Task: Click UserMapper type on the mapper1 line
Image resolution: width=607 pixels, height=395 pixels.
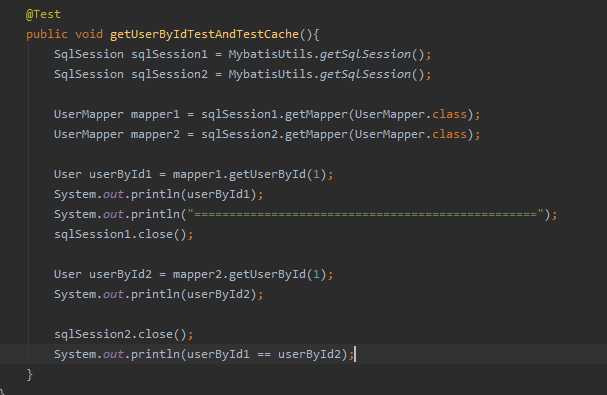Action: coord(89,115)
